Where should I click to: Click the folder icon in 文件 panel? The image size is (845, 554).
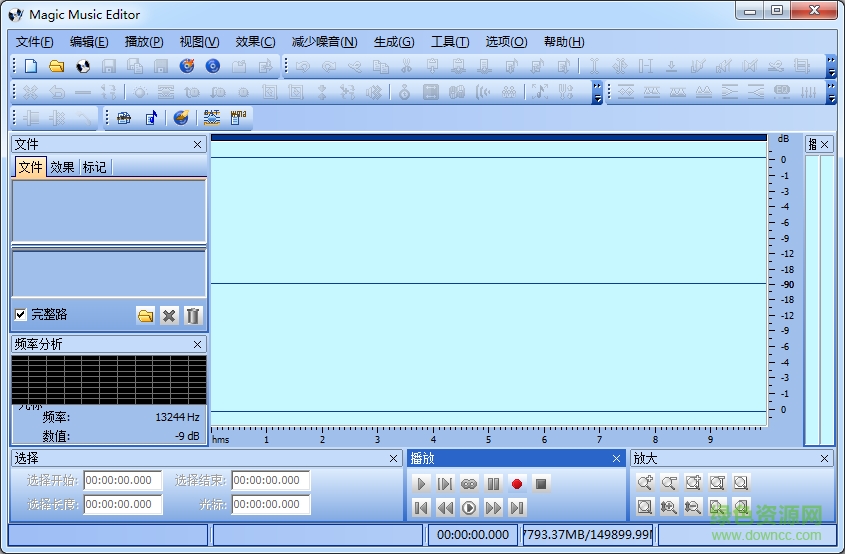click(x=146, y=316)
